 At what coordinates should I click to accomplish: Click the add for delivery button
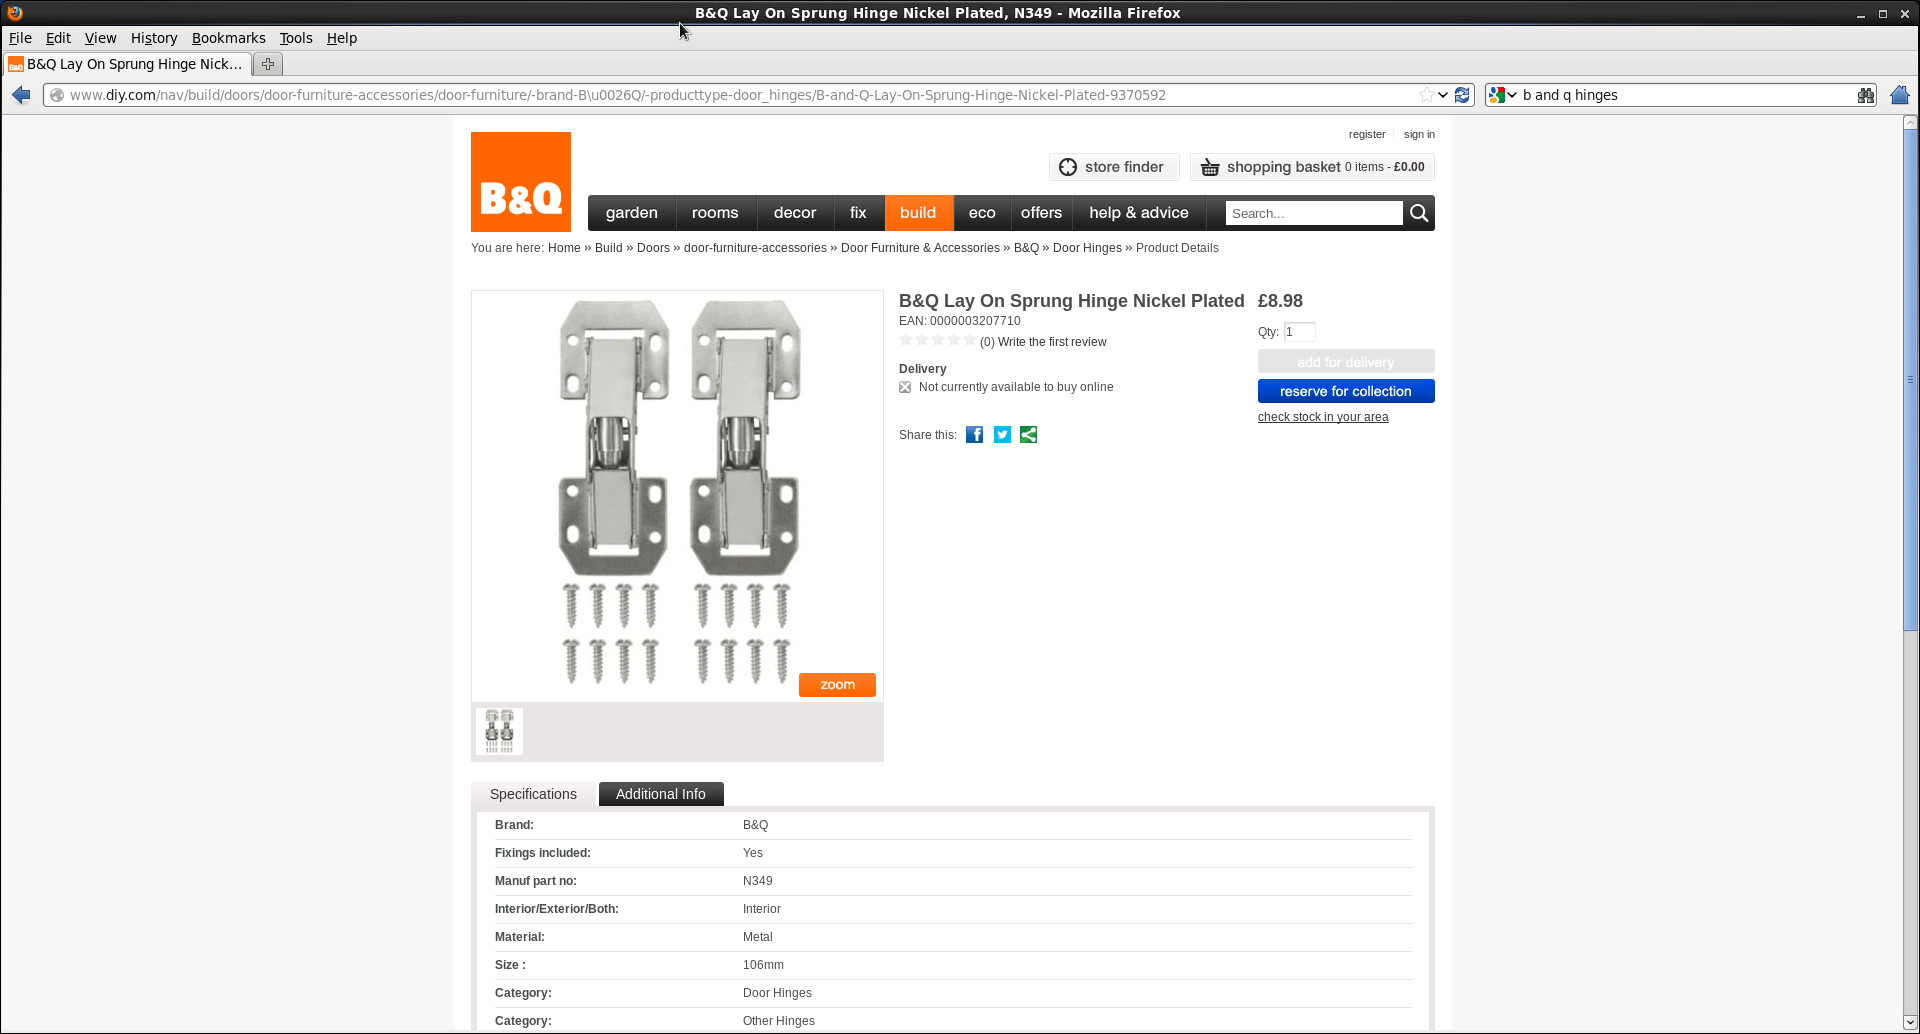(x=1346, y=361)
